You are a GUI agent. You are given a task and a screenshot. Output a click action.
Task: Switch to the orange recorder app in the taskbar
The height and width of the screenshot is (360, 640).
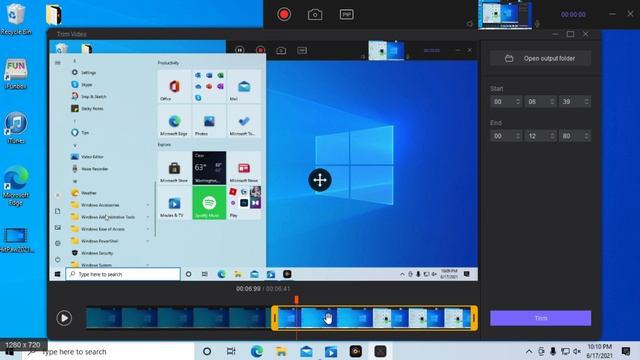pyautogui.click(x=356, y=351)
